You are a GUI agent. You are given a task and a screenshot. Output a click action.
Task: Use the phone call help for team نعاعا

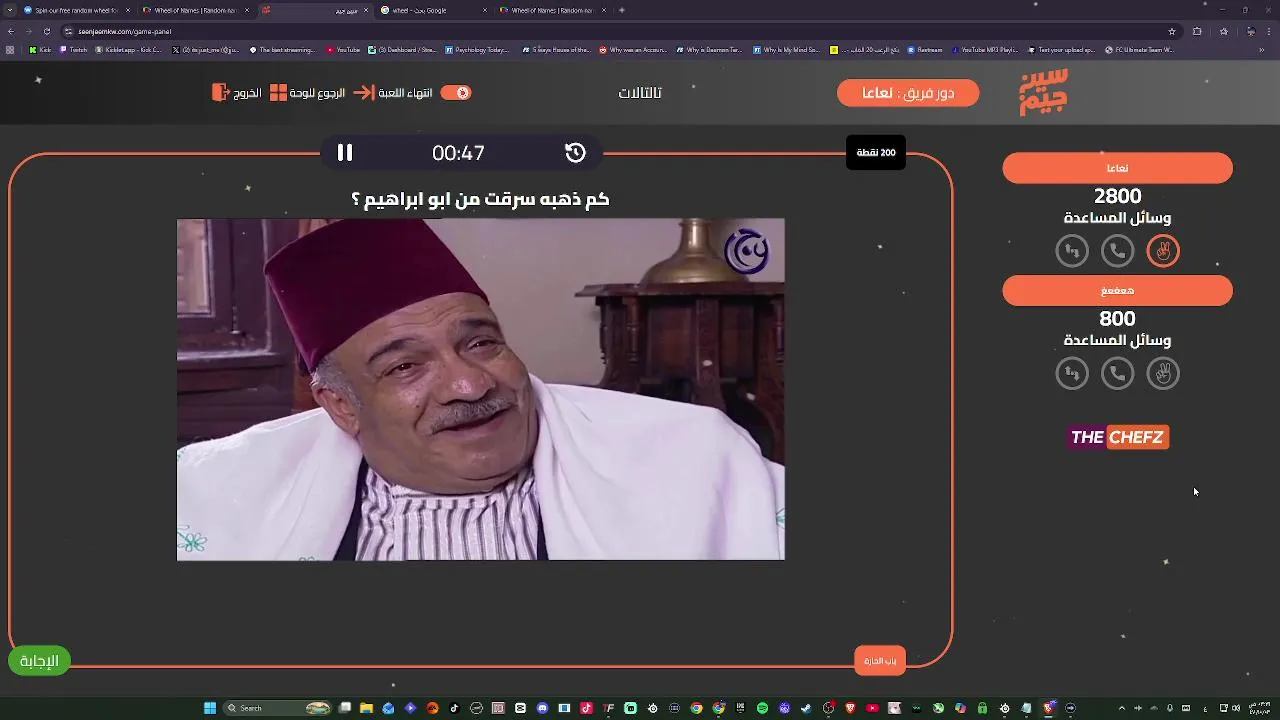click(1117, 251)
